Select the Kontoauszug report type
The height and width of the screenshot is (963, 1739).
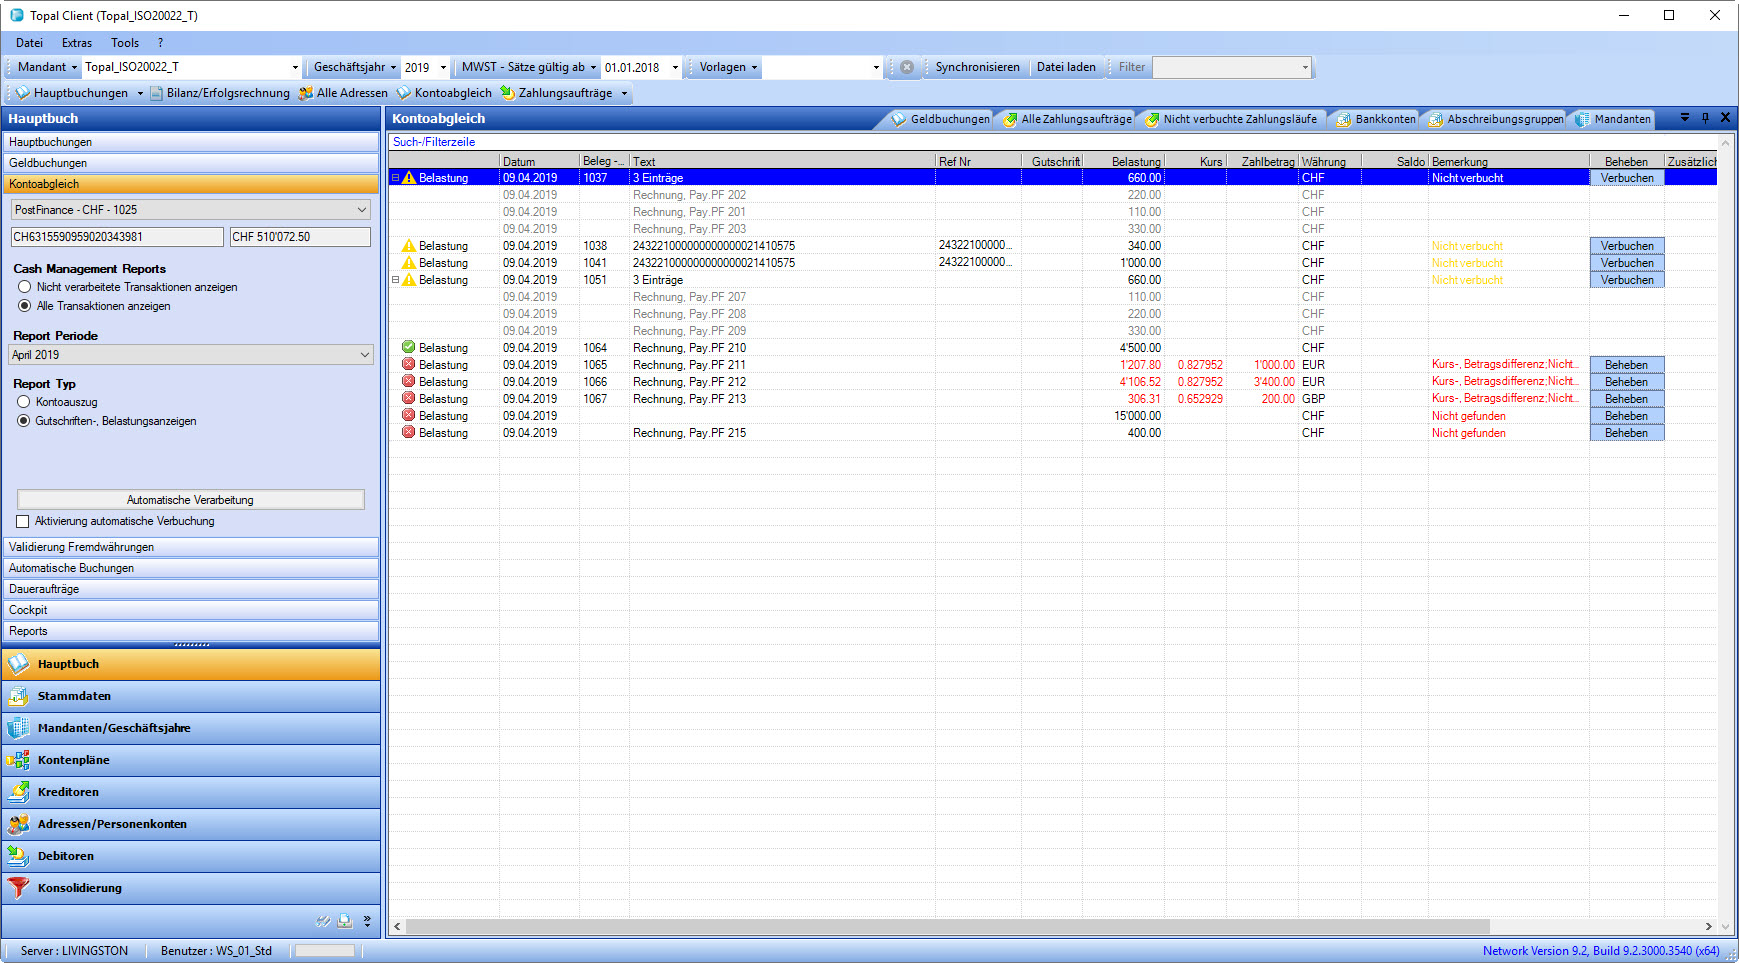pyautogui.click(x=25, y=402)
